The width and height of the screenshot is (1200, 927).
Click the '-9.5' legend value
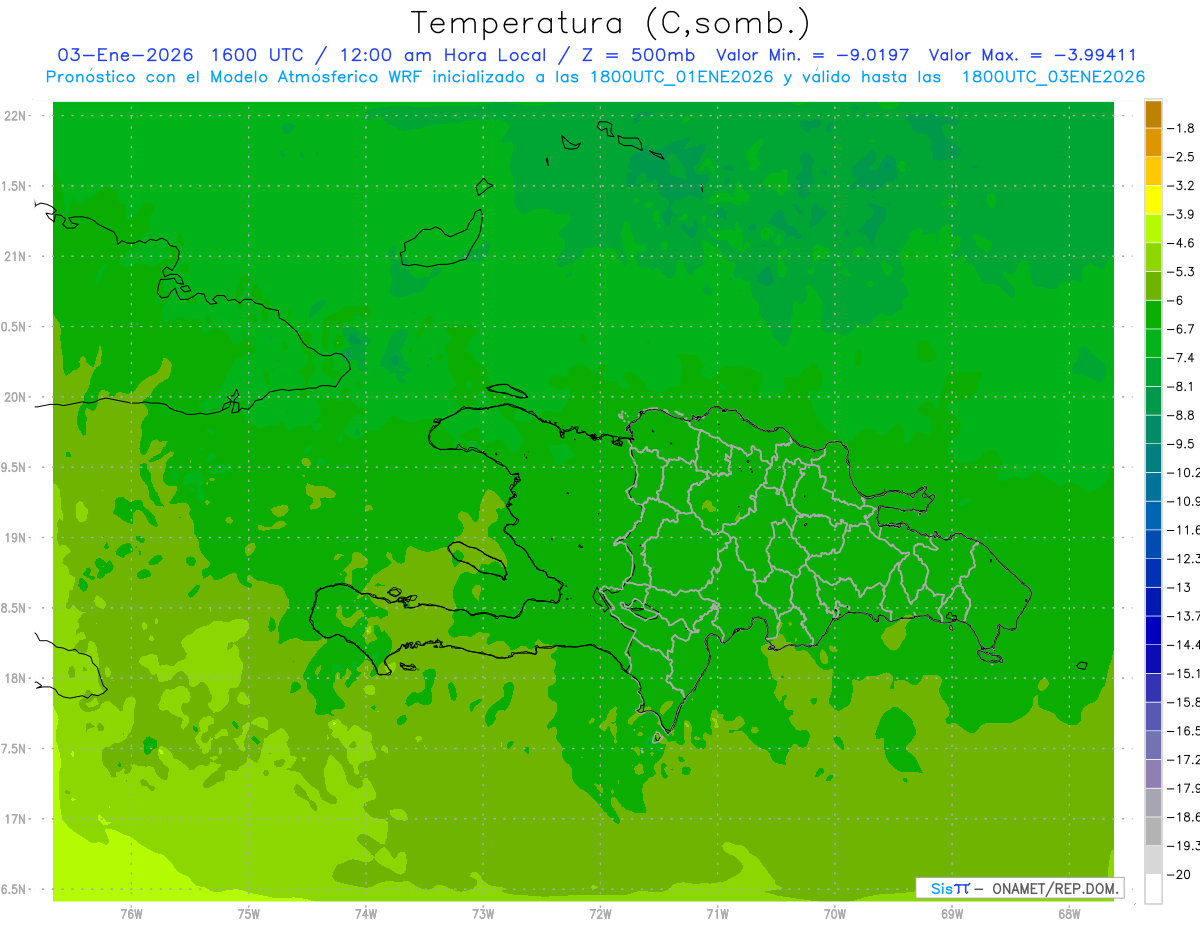coord(1183,444)
